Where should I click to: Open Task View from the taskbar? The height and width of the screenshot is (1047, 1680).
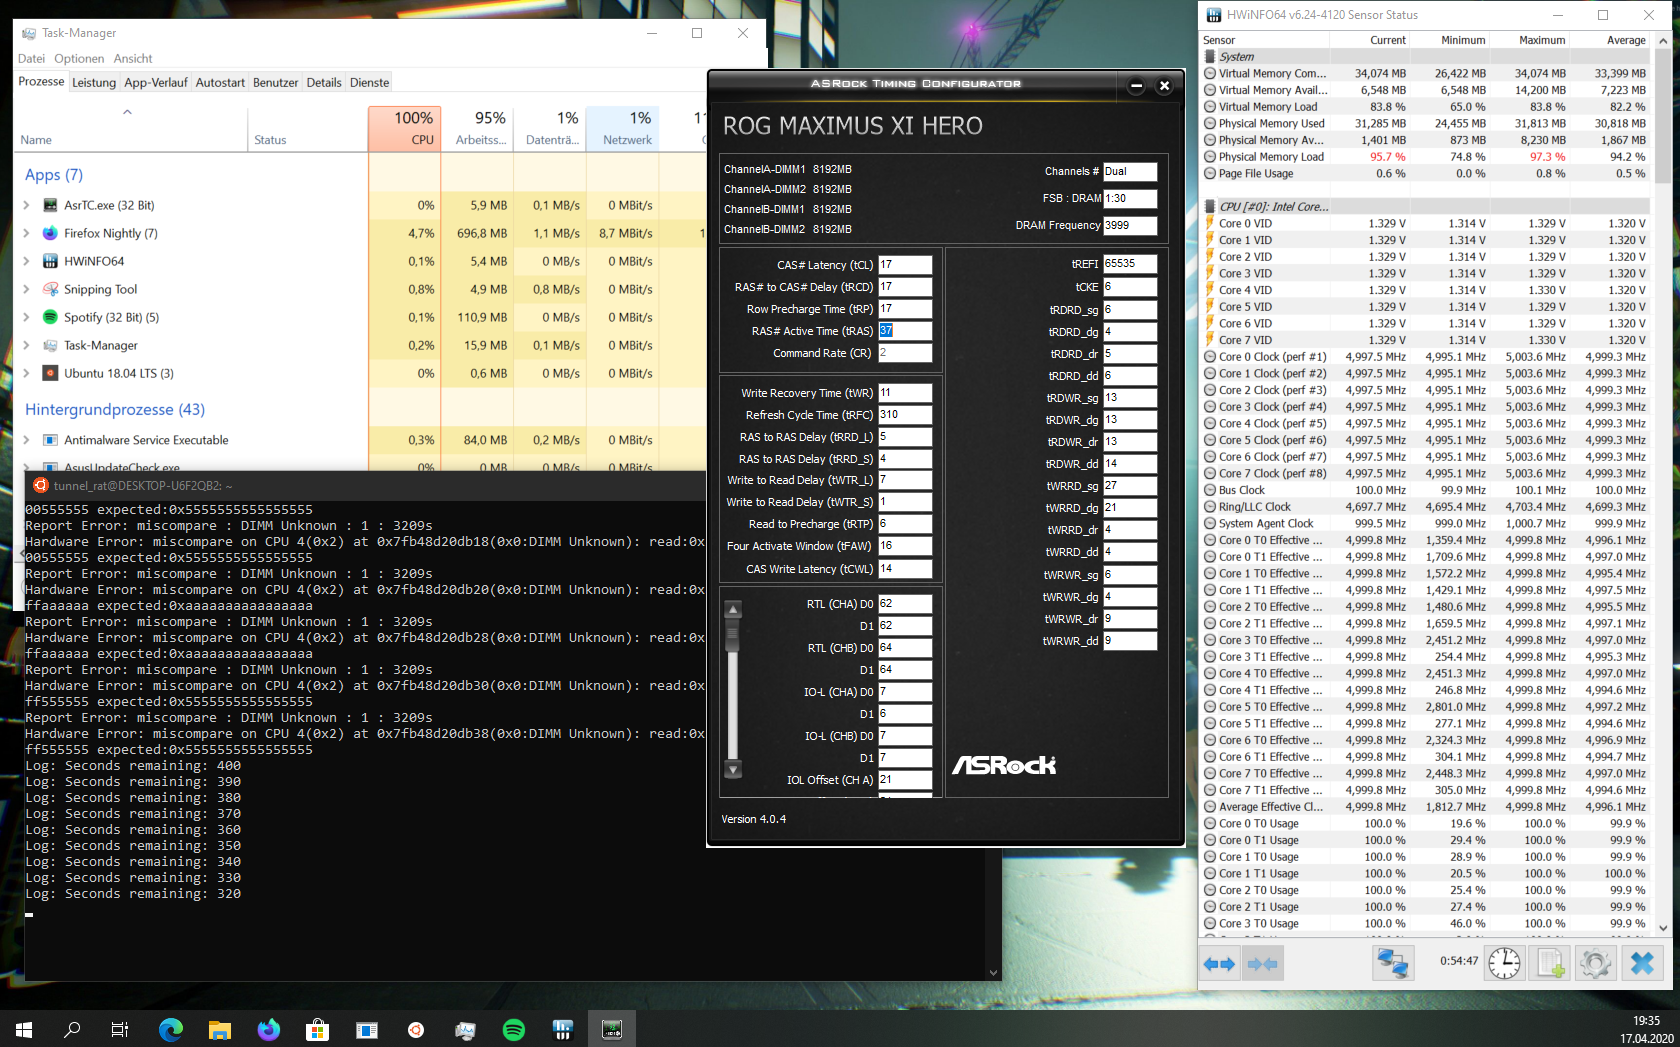[120, 1029]
